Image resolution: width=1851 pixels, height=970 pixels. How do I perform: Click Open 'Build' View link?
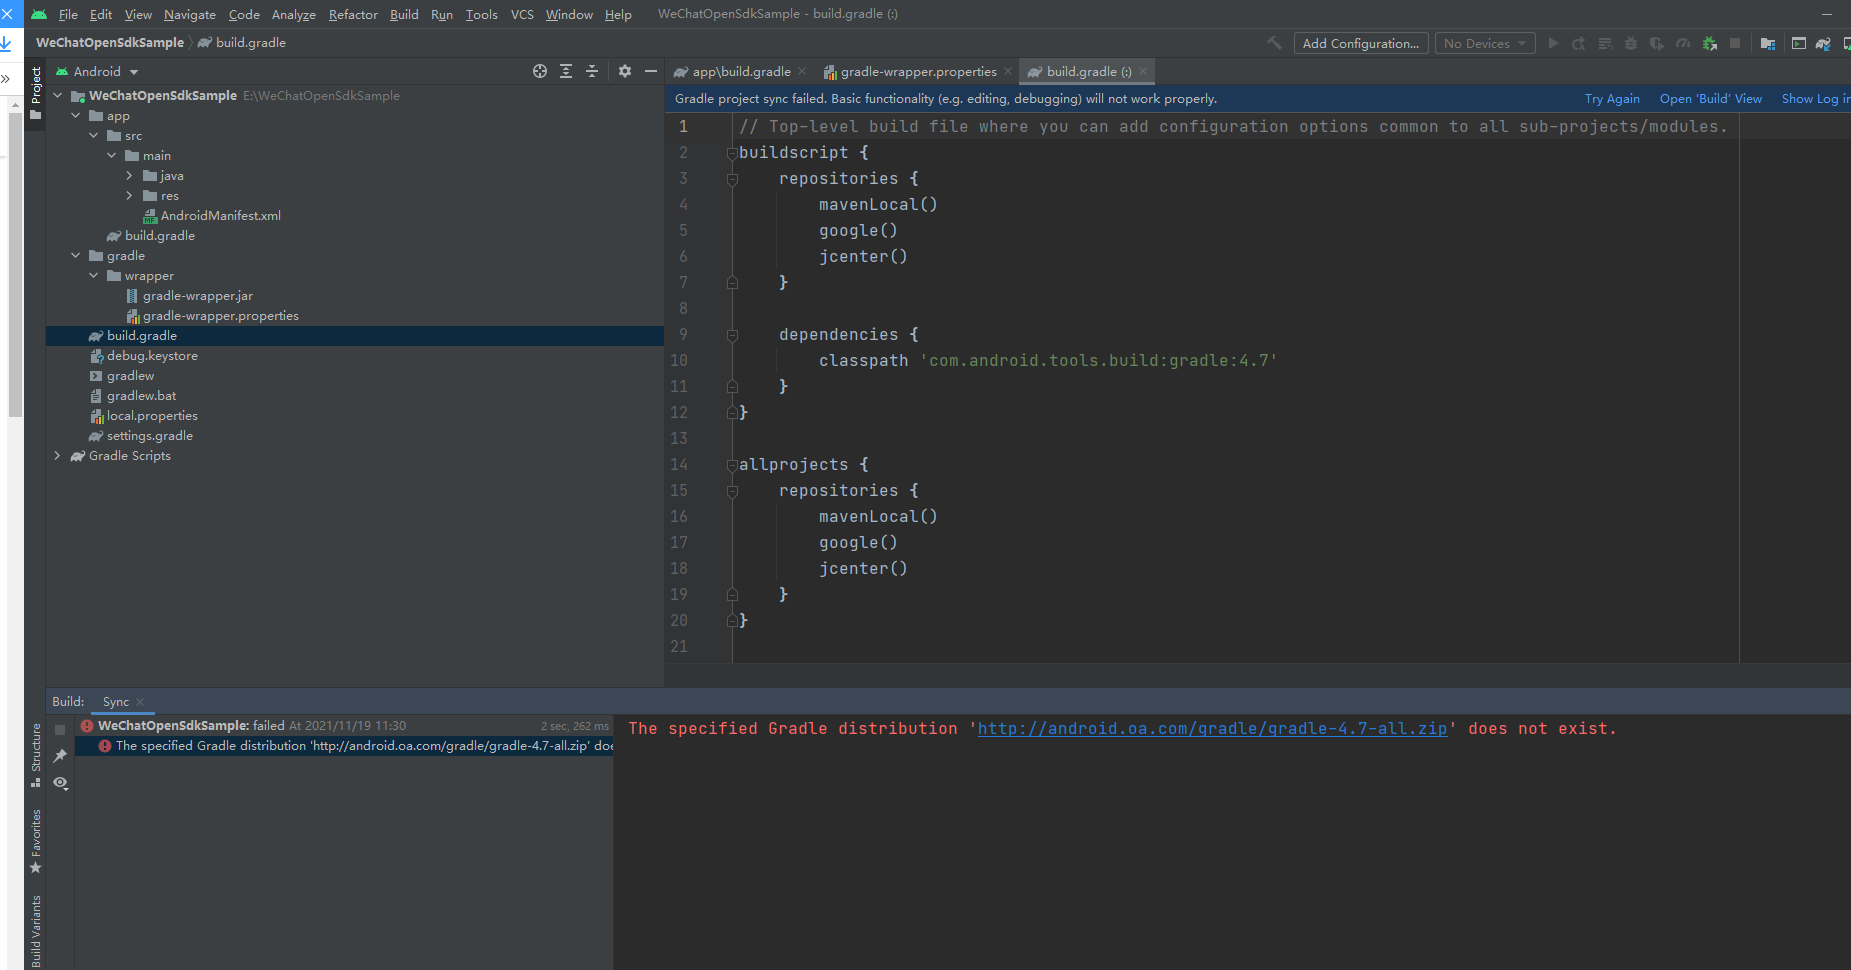point(1711,99)
